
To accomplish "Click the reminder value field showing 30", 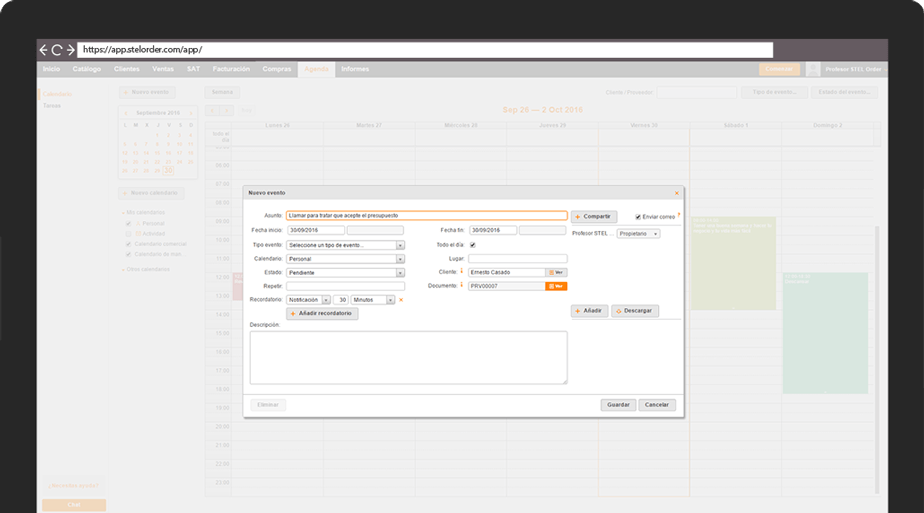I will tap(341, 300).
